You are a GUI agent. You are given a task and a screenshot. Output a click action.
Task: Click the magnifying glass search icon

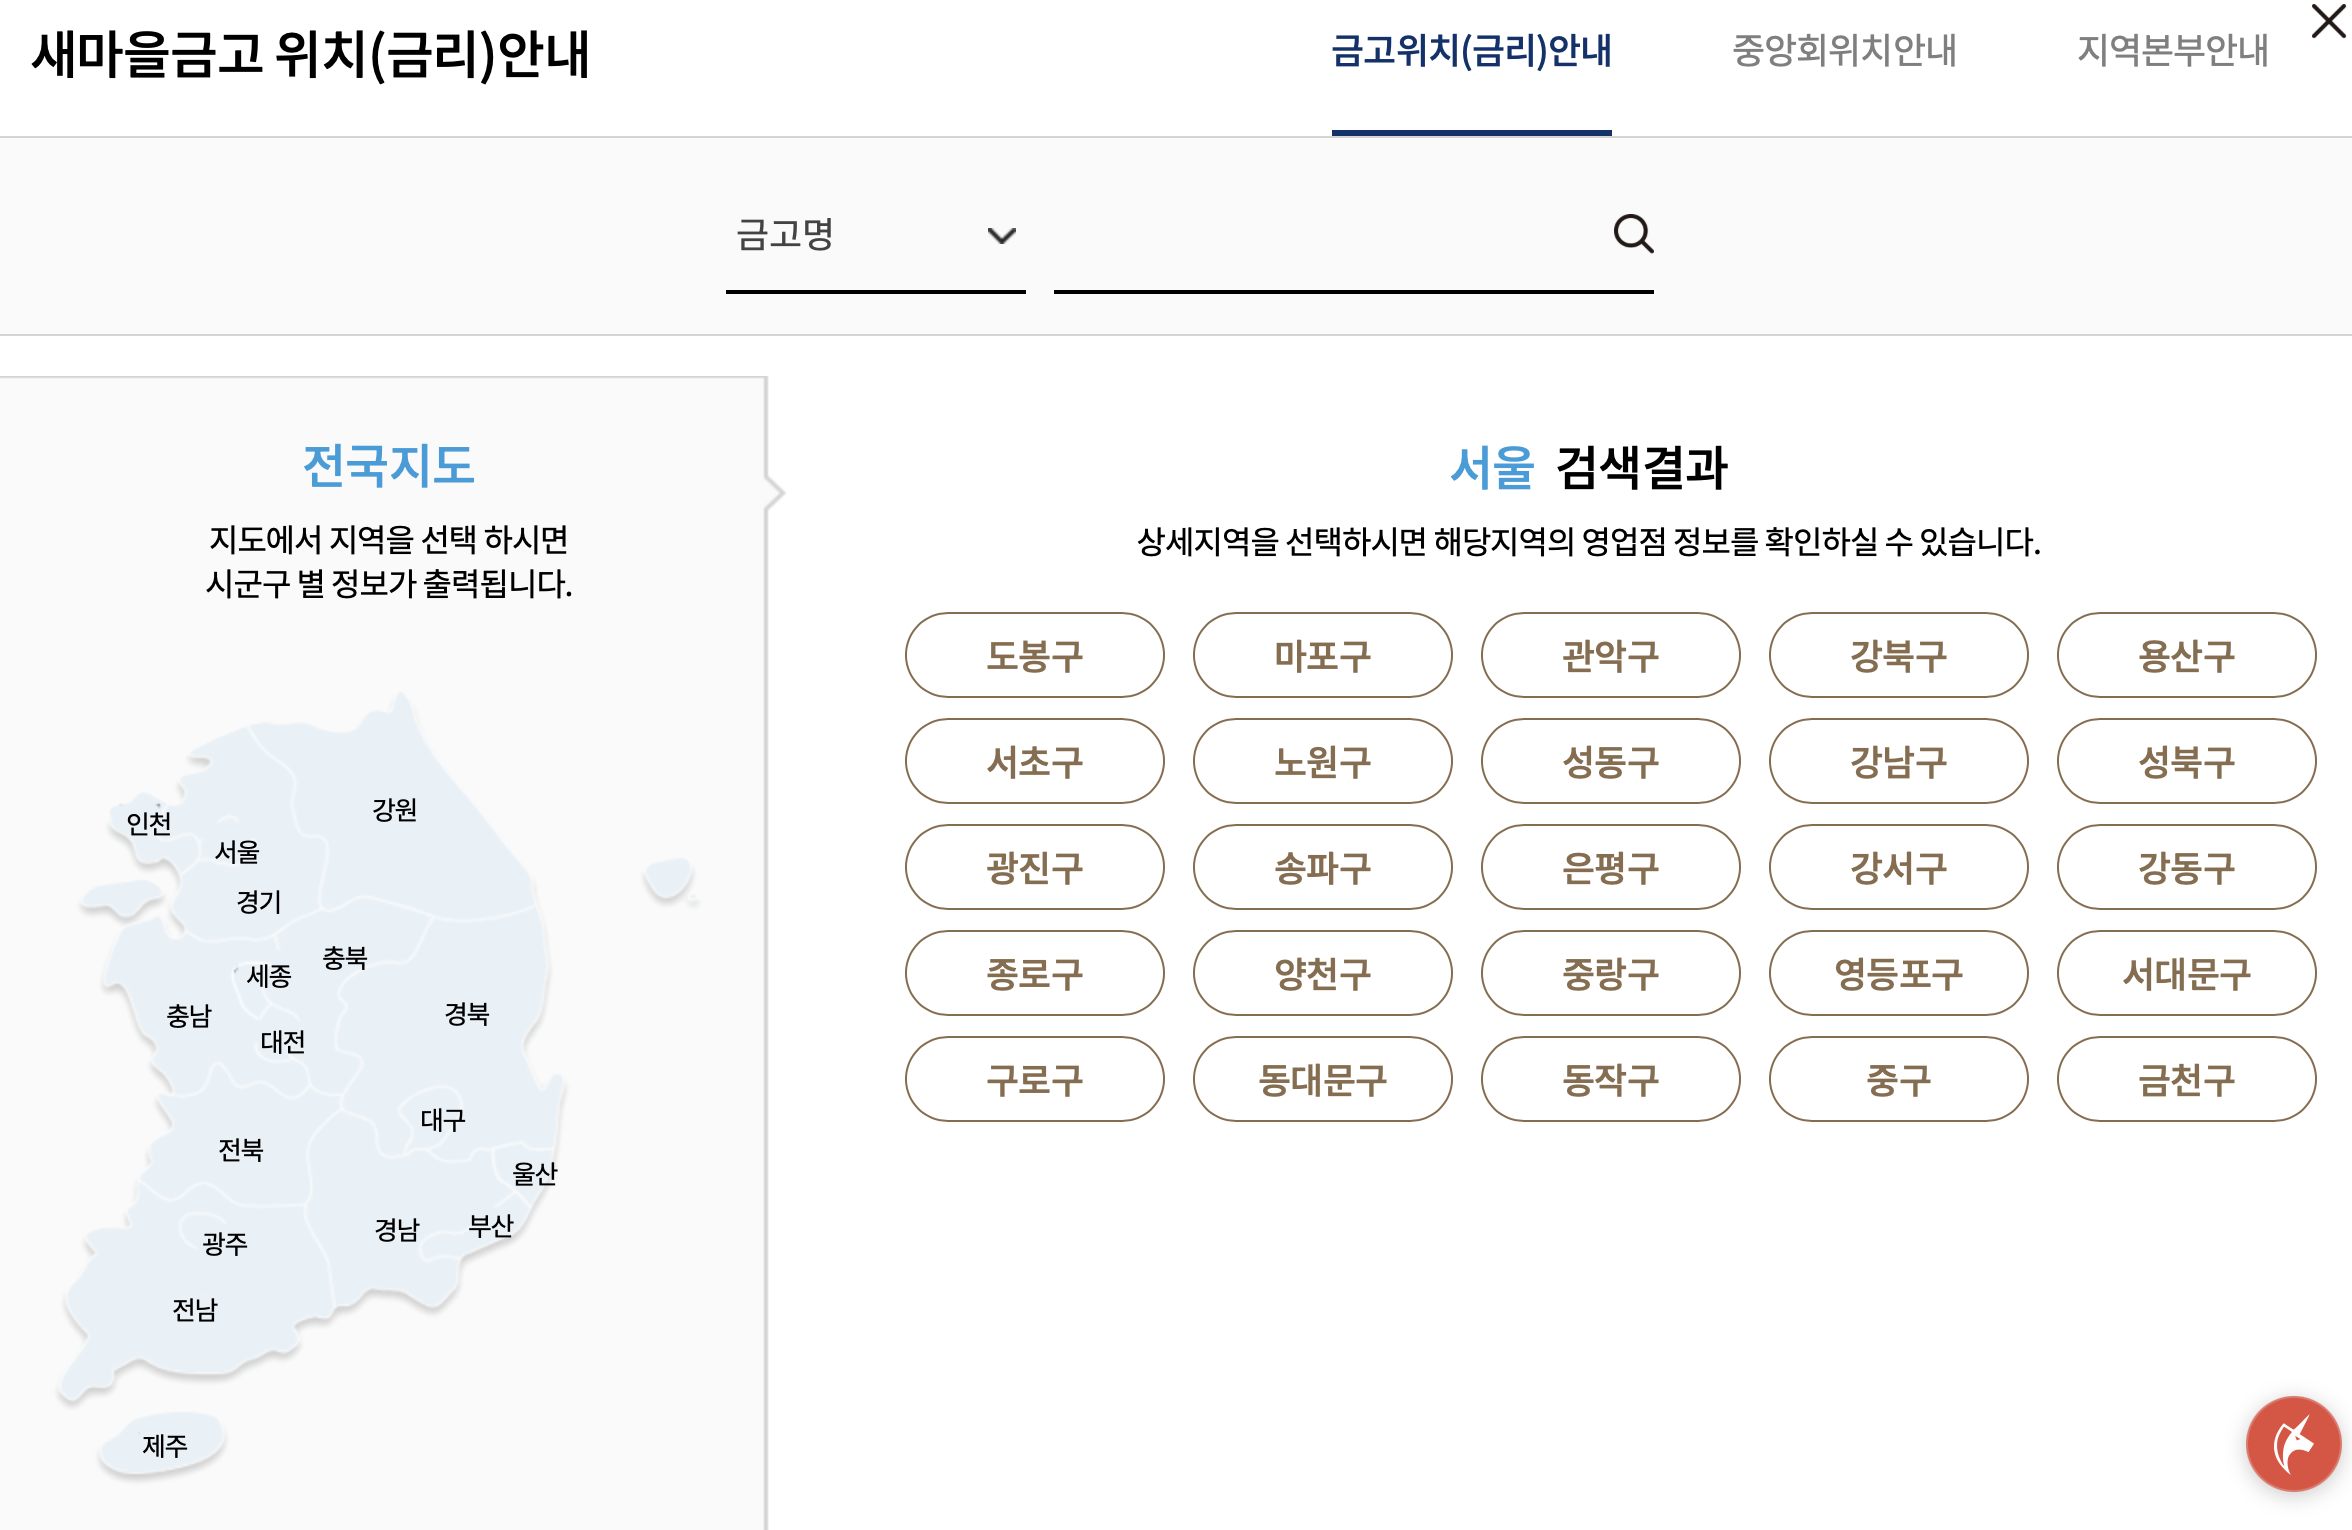tap(1632, 234)
